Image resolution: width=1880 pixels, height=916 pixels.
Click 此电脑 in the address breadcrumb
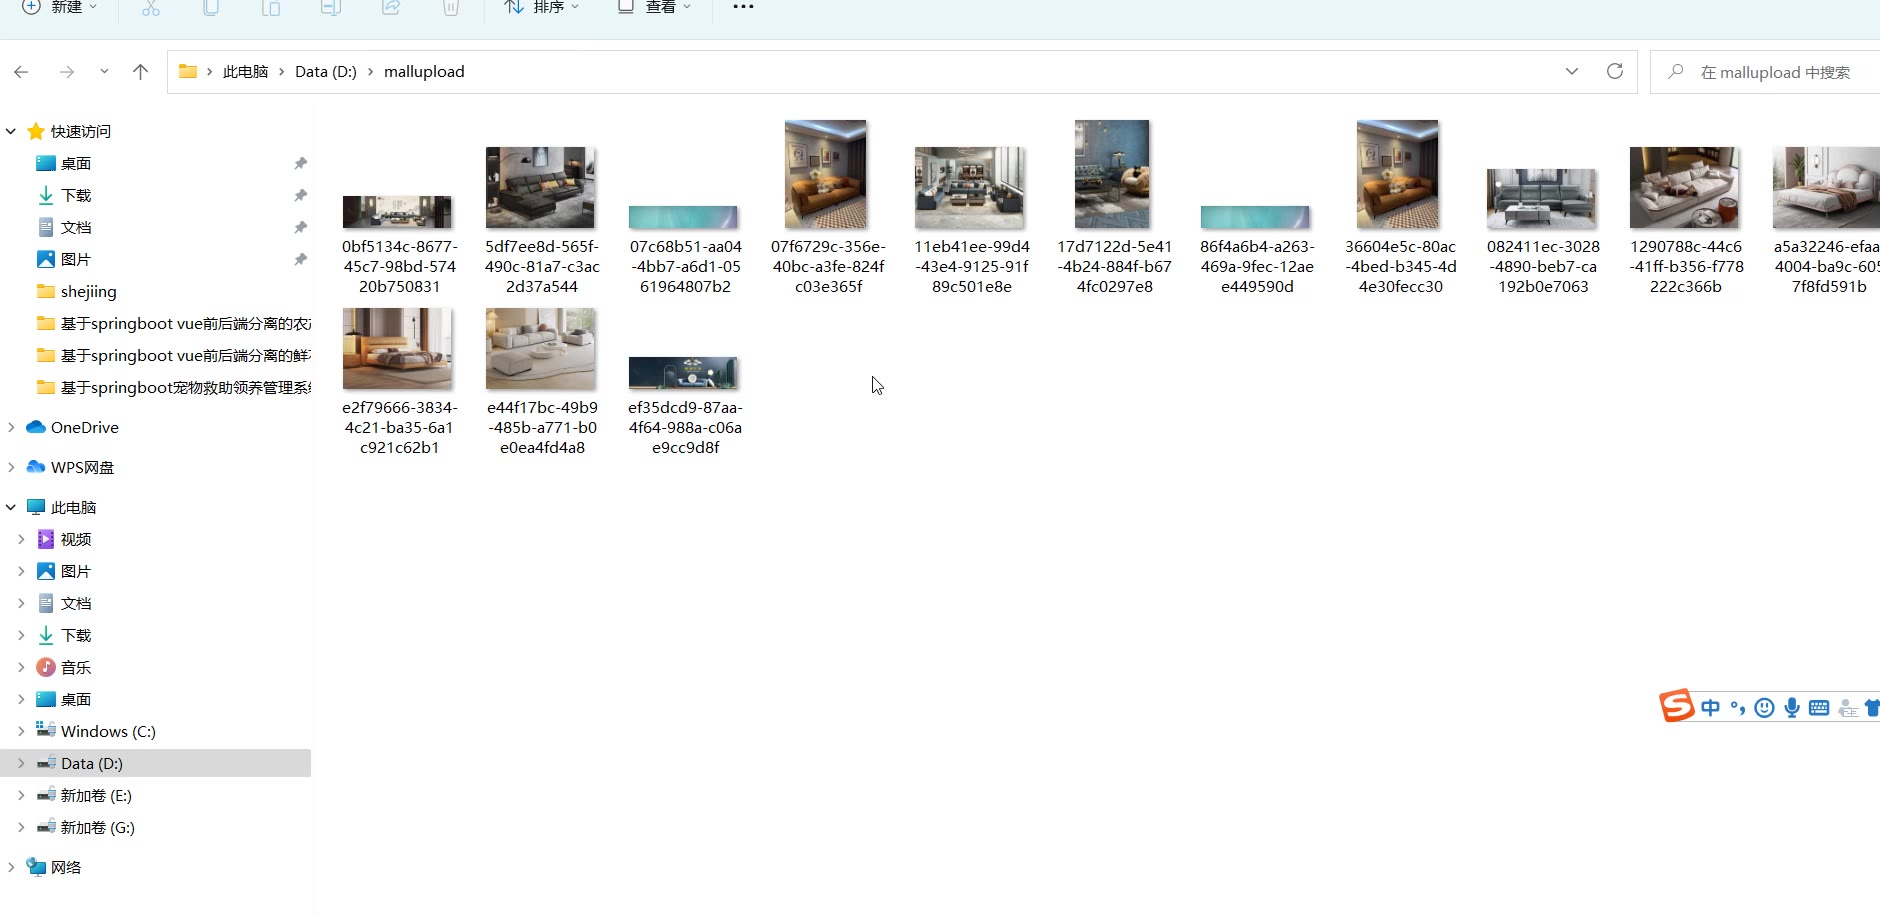245,72
